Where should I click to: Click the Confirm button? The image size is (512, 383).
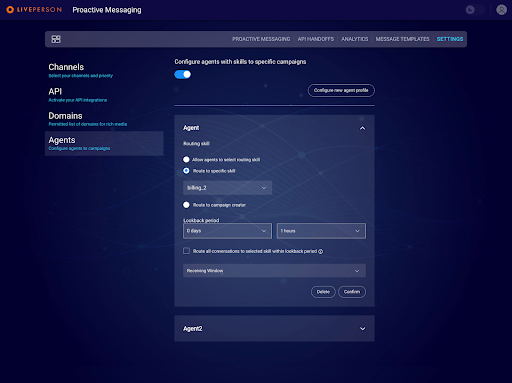(352, 292)
